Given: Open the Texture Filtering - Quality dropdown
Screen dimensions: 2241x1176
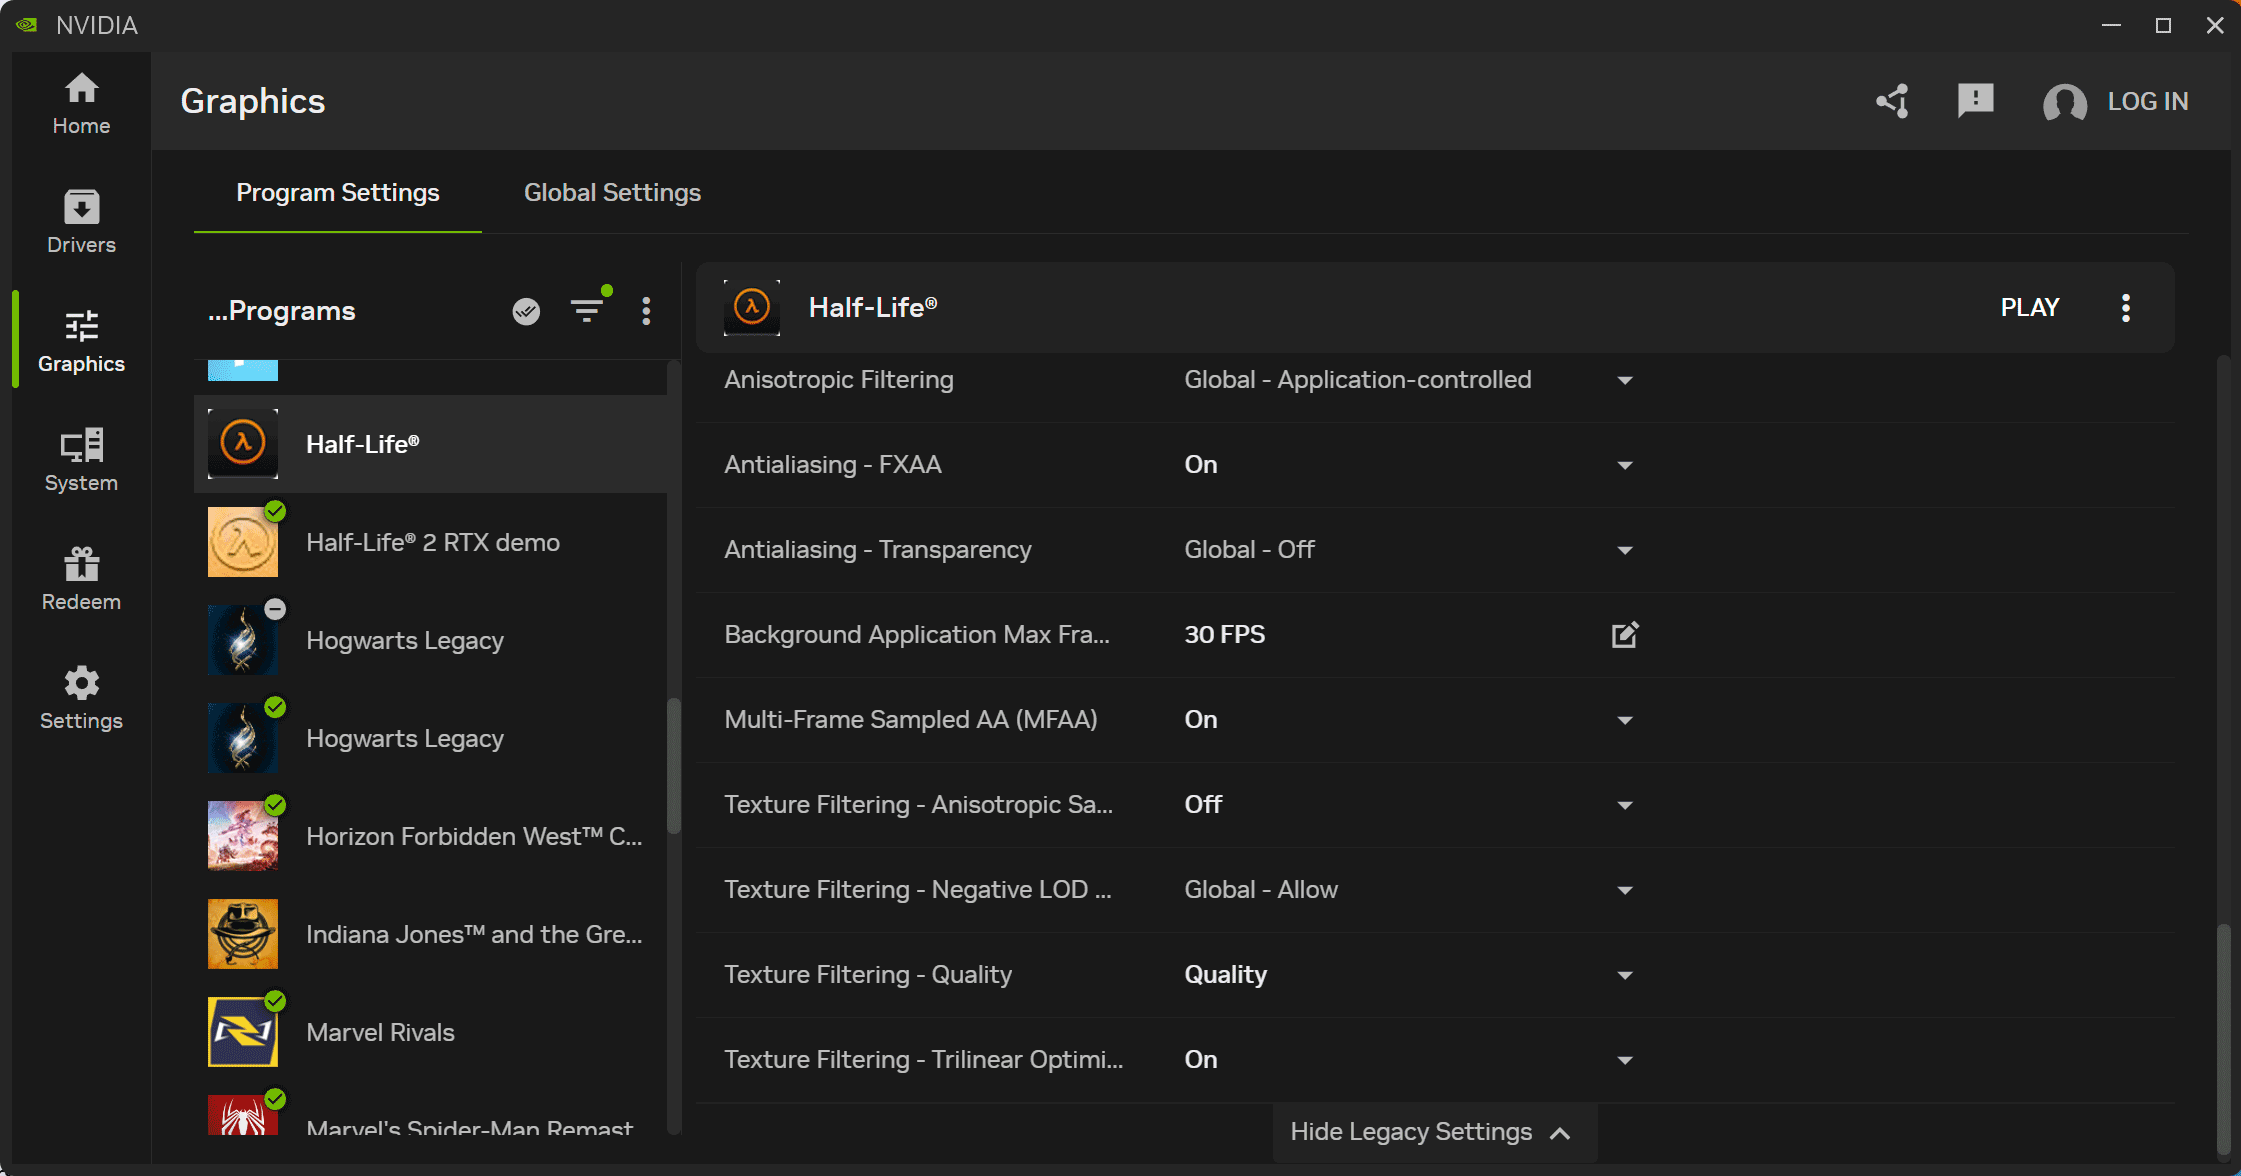Looking at the screenshot, I should [x=1625, y=975].
